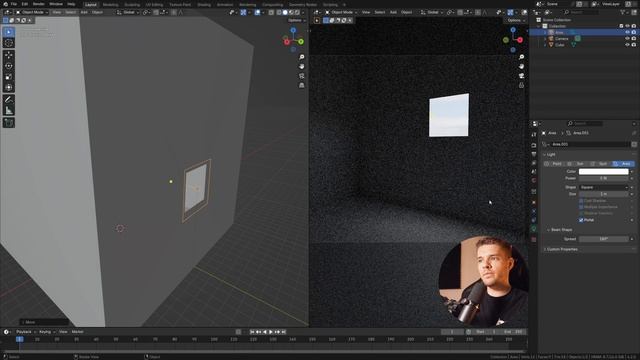
Task: Open Render properties tab
Action: [x=534, y=145]
